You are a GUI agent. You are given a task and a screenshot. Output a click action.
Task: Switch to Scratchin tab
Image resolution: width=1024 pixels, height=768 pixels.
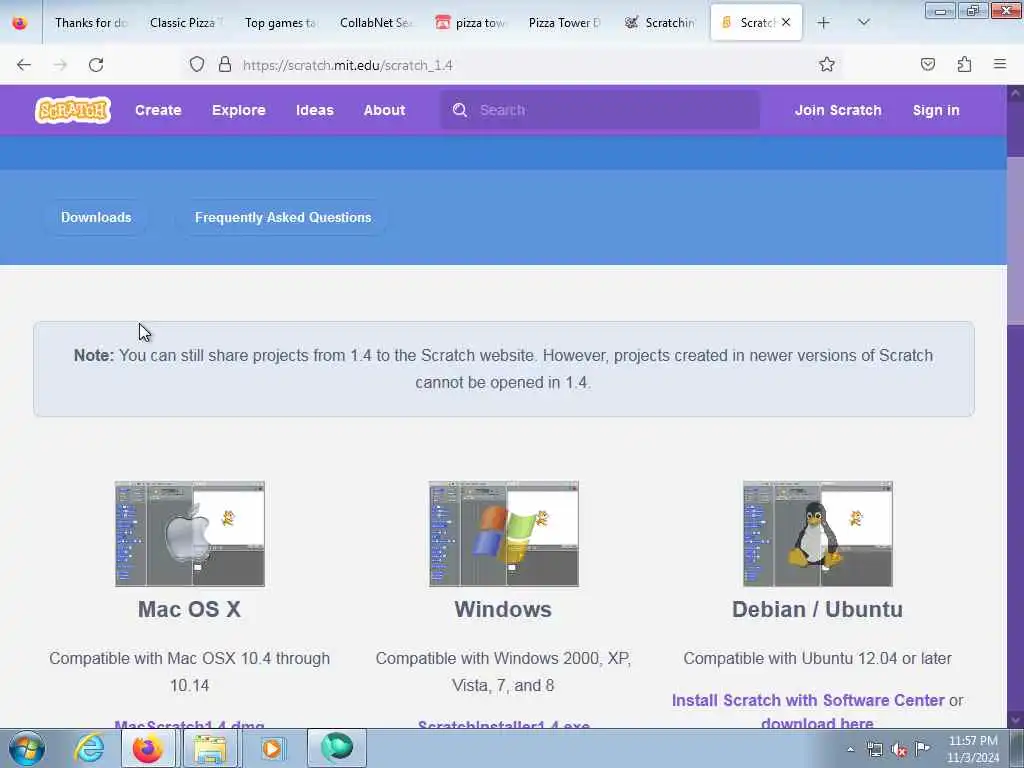[660, 23]
